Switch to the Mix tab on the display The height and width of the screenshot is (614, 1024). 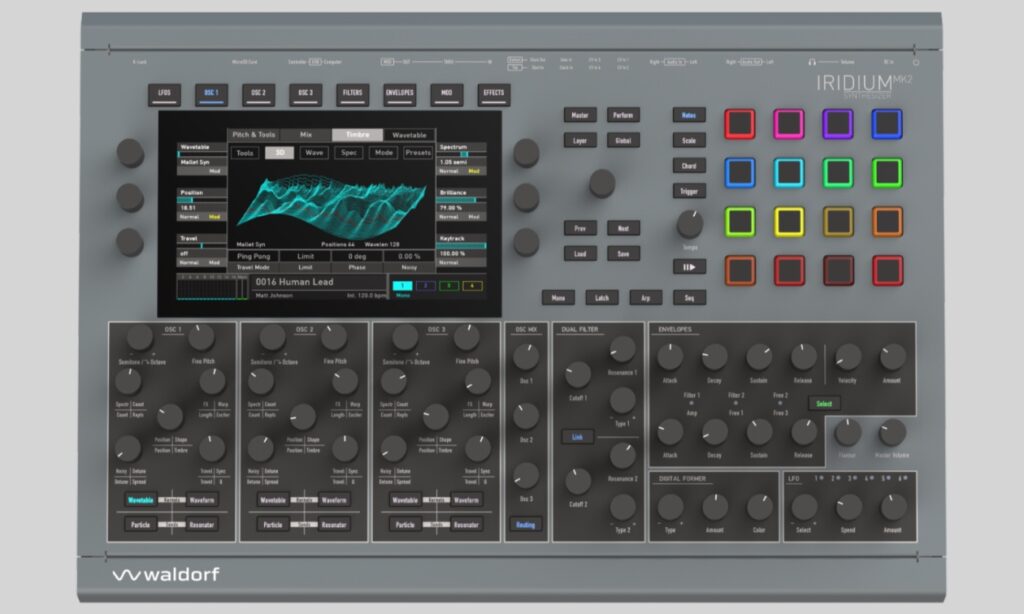[306, 135]
